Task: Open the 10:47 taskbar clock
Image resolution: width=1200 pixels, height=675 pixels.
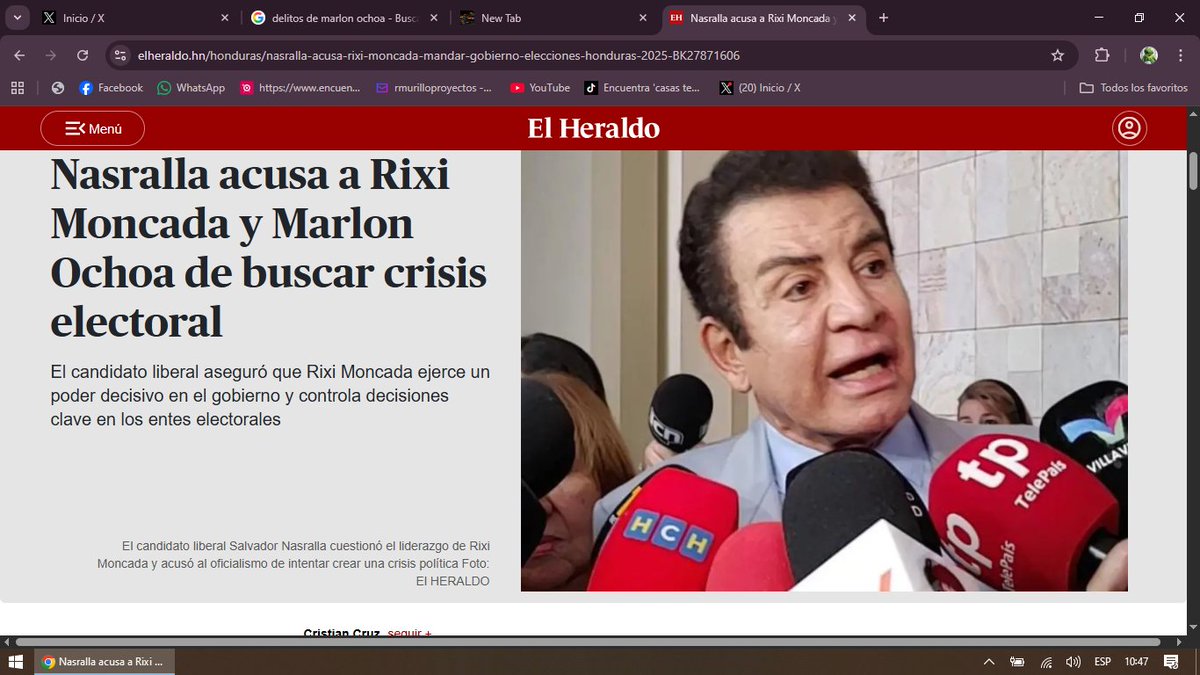Action: click(x=1136, y=662)
